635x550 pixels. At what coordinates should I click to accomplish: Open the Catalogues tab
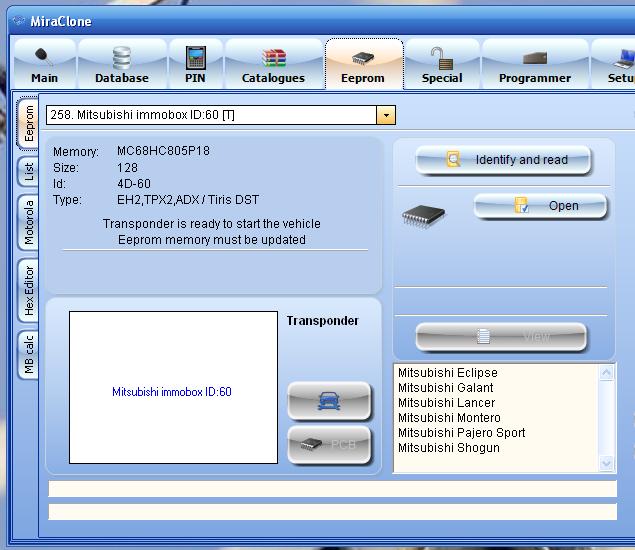(x=273, y=64)
